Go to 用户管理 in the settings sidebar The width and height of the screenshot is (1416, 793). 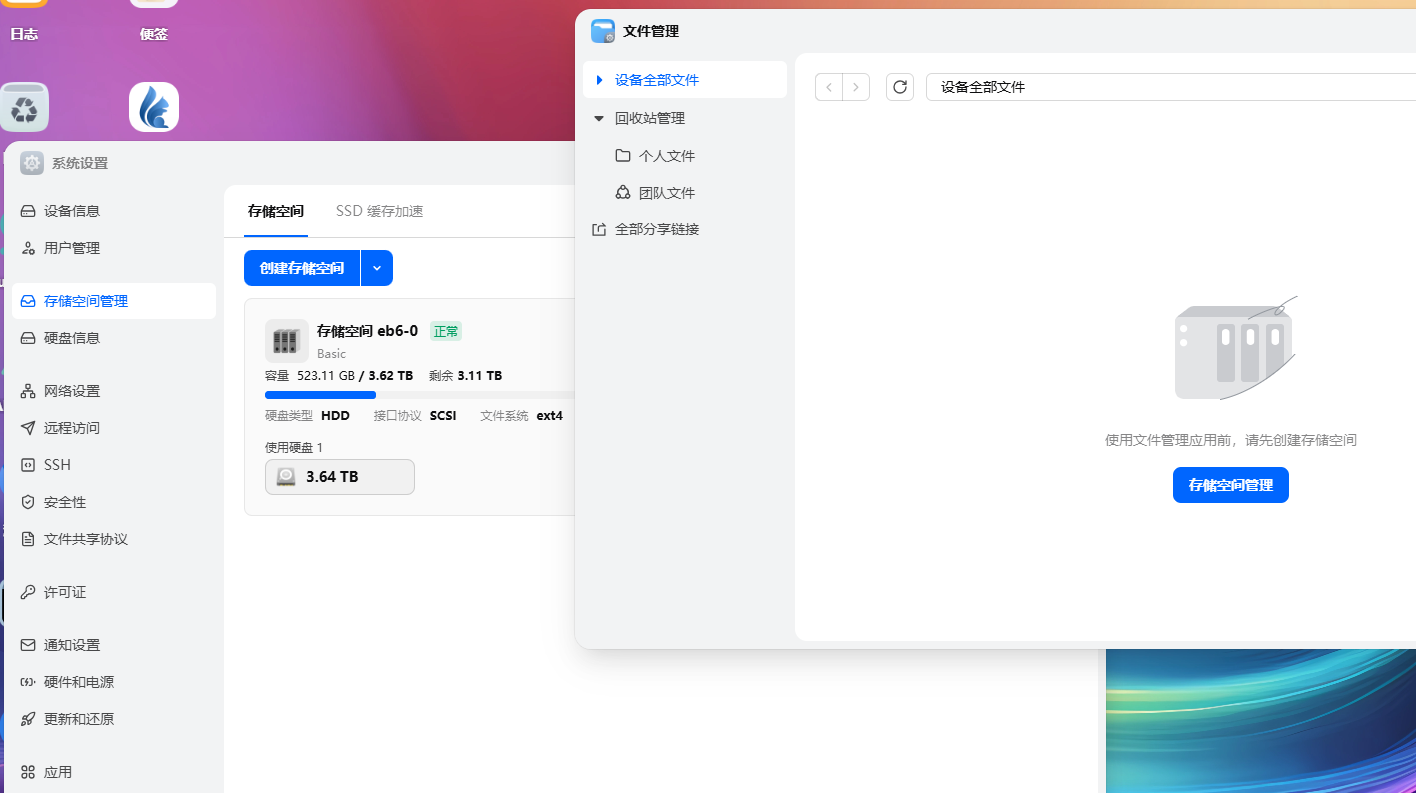coord(114,248)
